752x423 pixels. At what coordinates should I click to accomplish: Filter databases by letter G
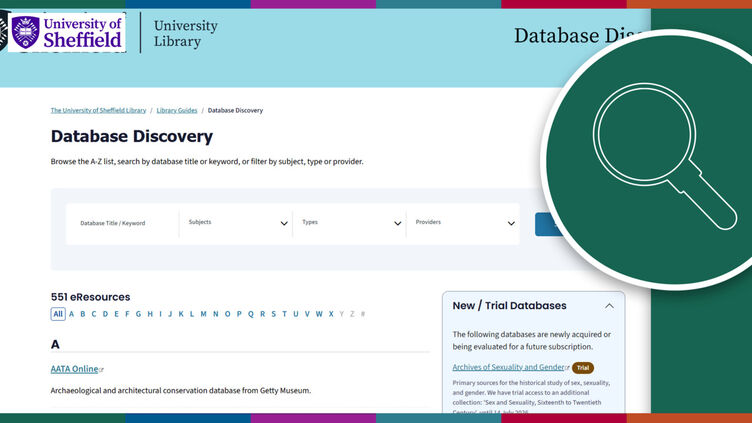(138, 314)
